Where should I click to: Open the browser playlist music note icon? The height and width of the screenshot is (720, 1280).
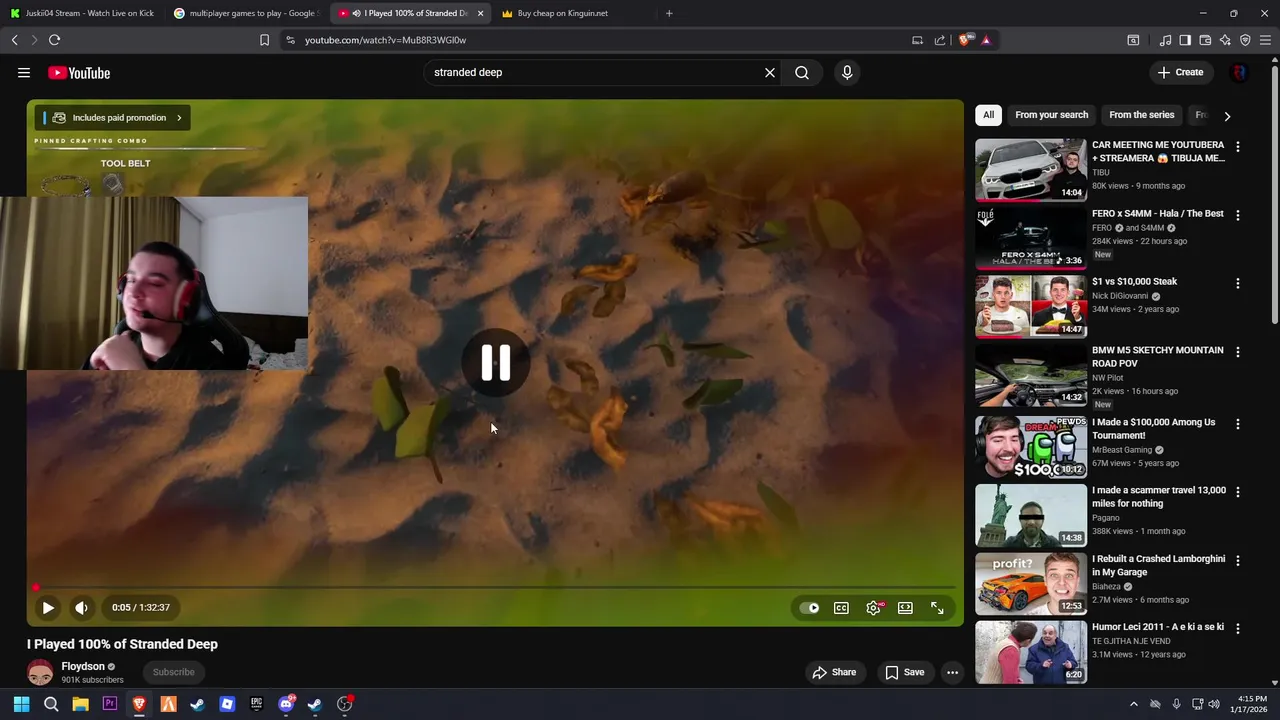[1165, 40]
